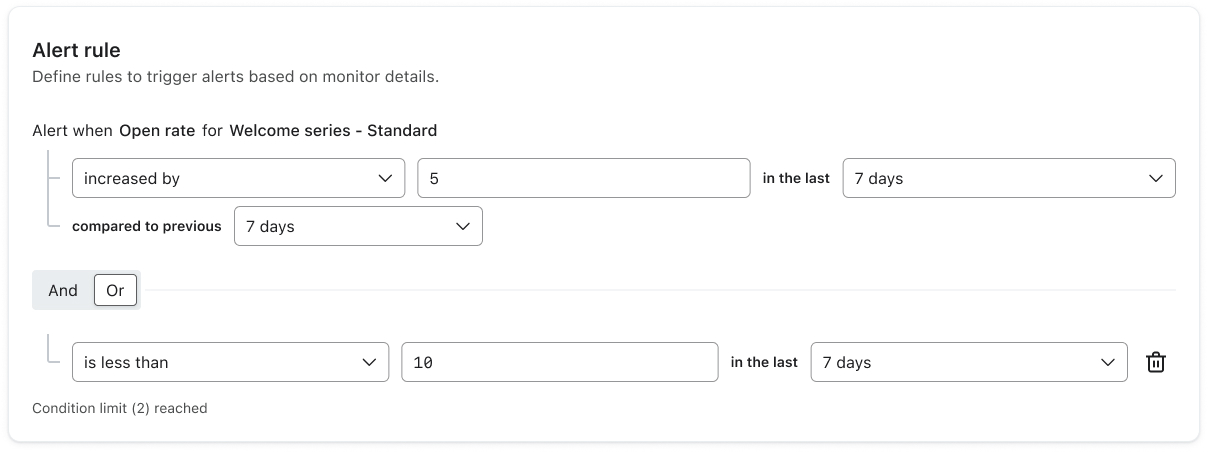Click chevron of 'compared to previous' 7 days selector
1208x452 pixels.
point(463,226)
